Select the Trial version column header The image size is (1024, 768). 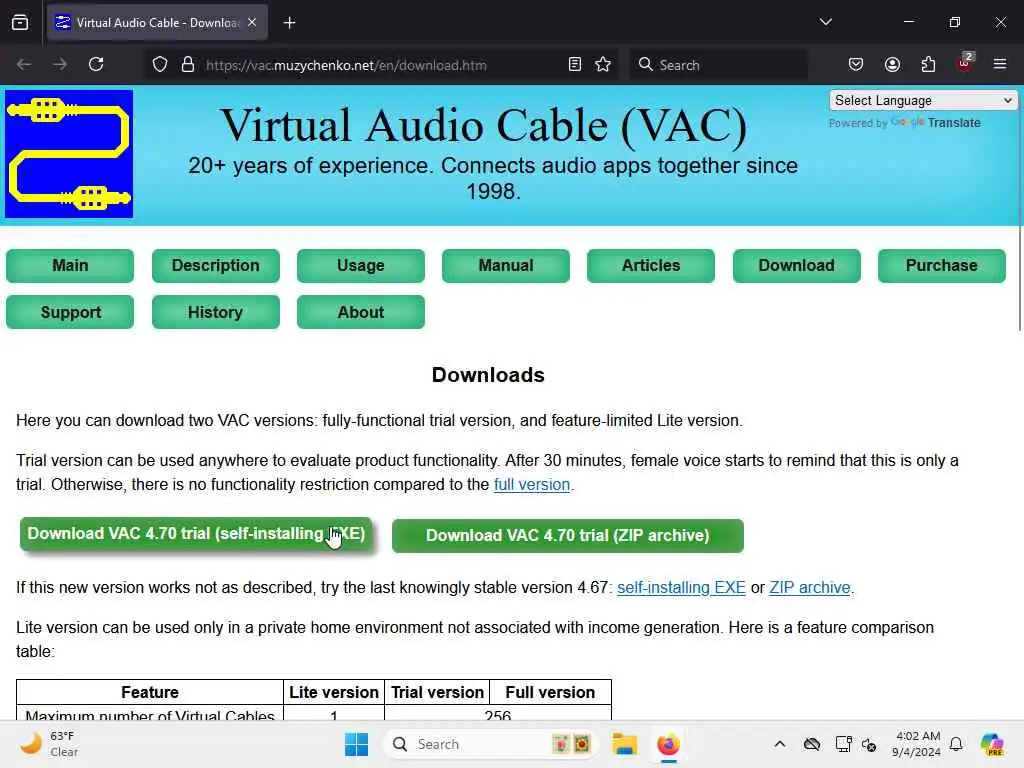[x=438, y=692]
